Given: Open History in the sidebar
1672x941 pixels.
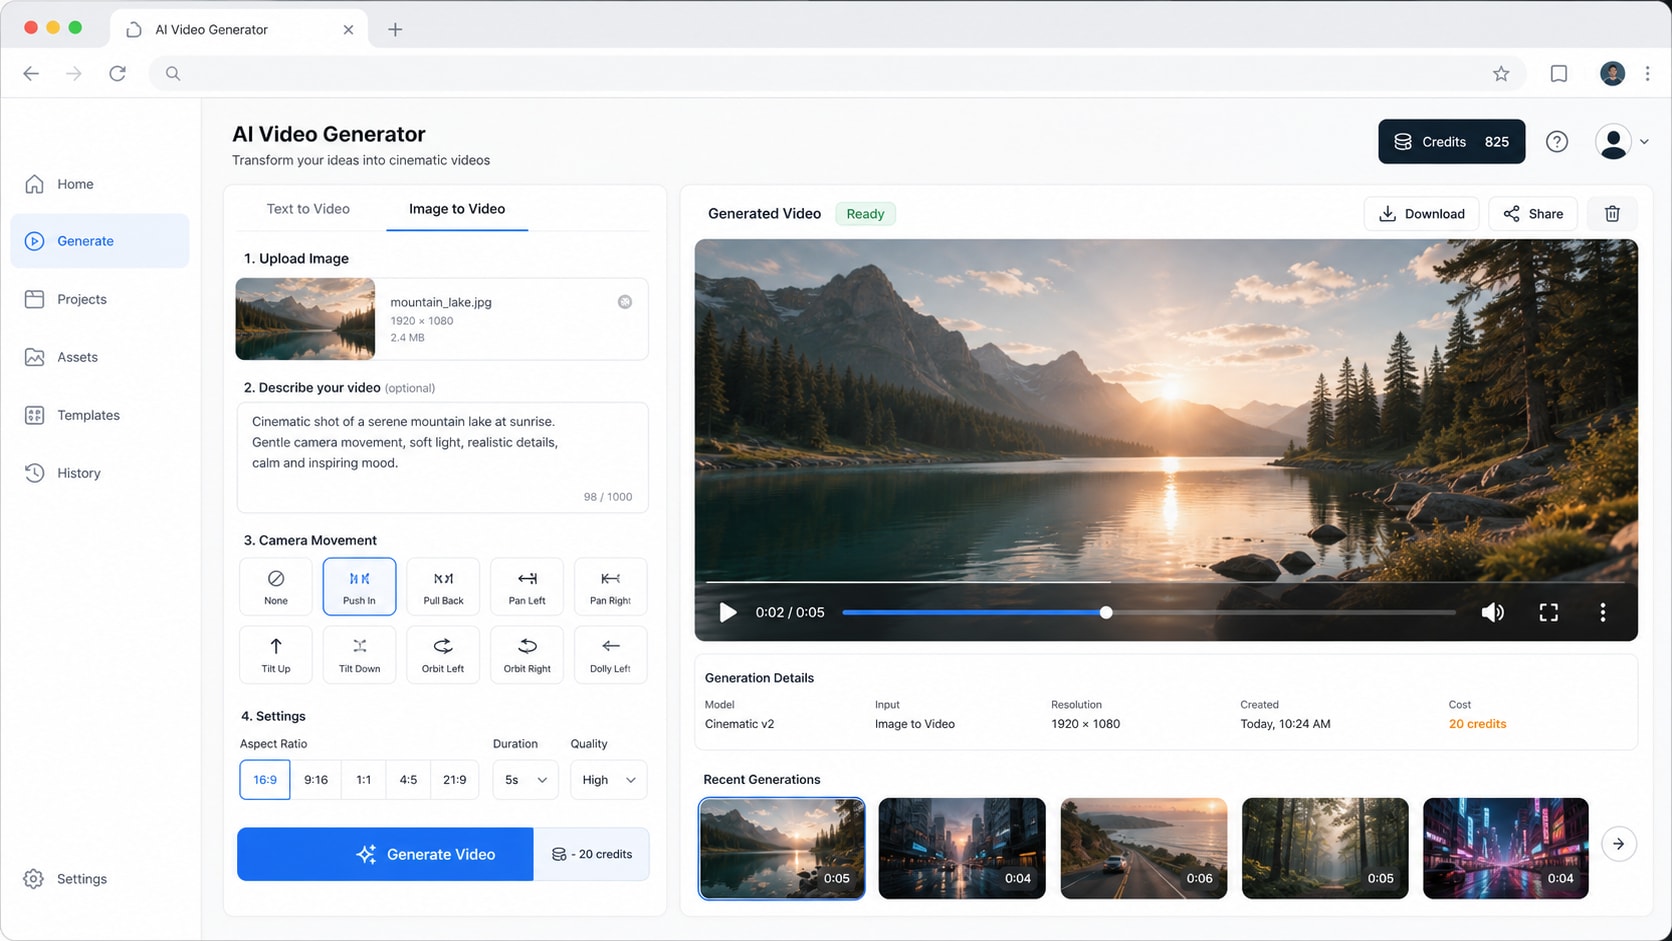Looking at the screenshot, I should point(99,473).
